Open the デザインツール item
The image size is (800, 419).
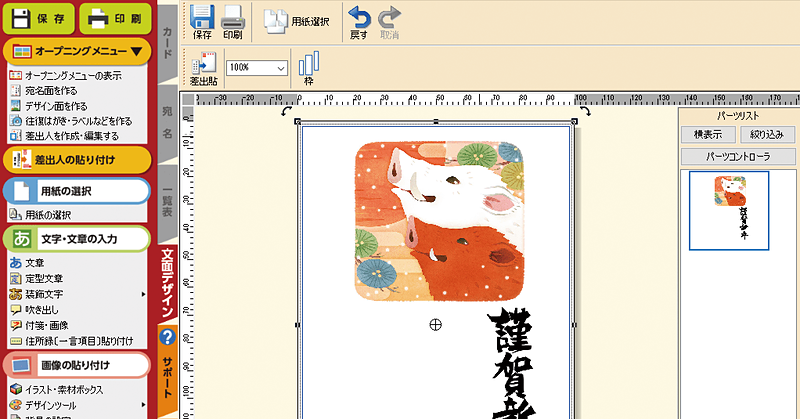click(x=43, y=405)
